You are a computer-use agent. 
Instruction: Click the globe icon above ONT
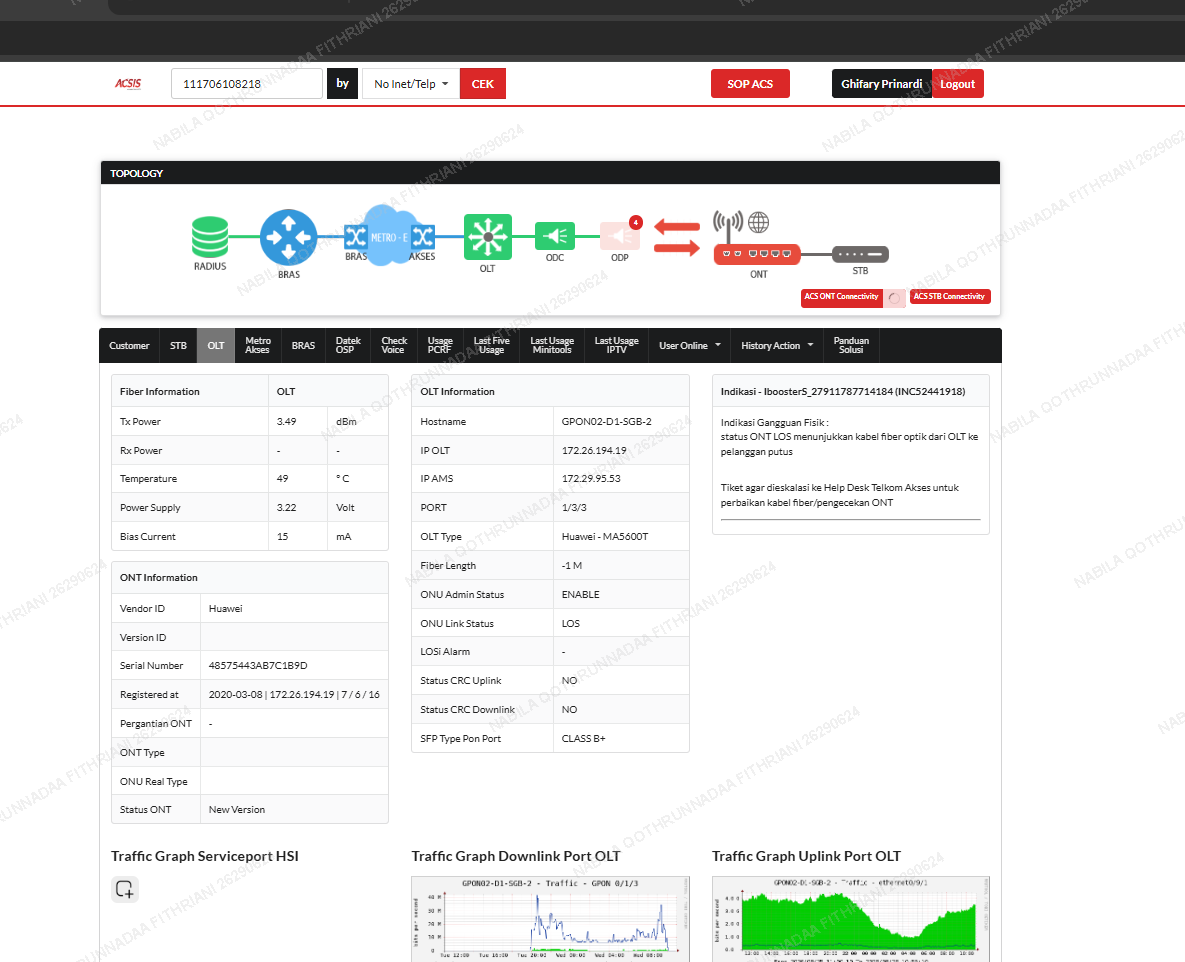758,222
